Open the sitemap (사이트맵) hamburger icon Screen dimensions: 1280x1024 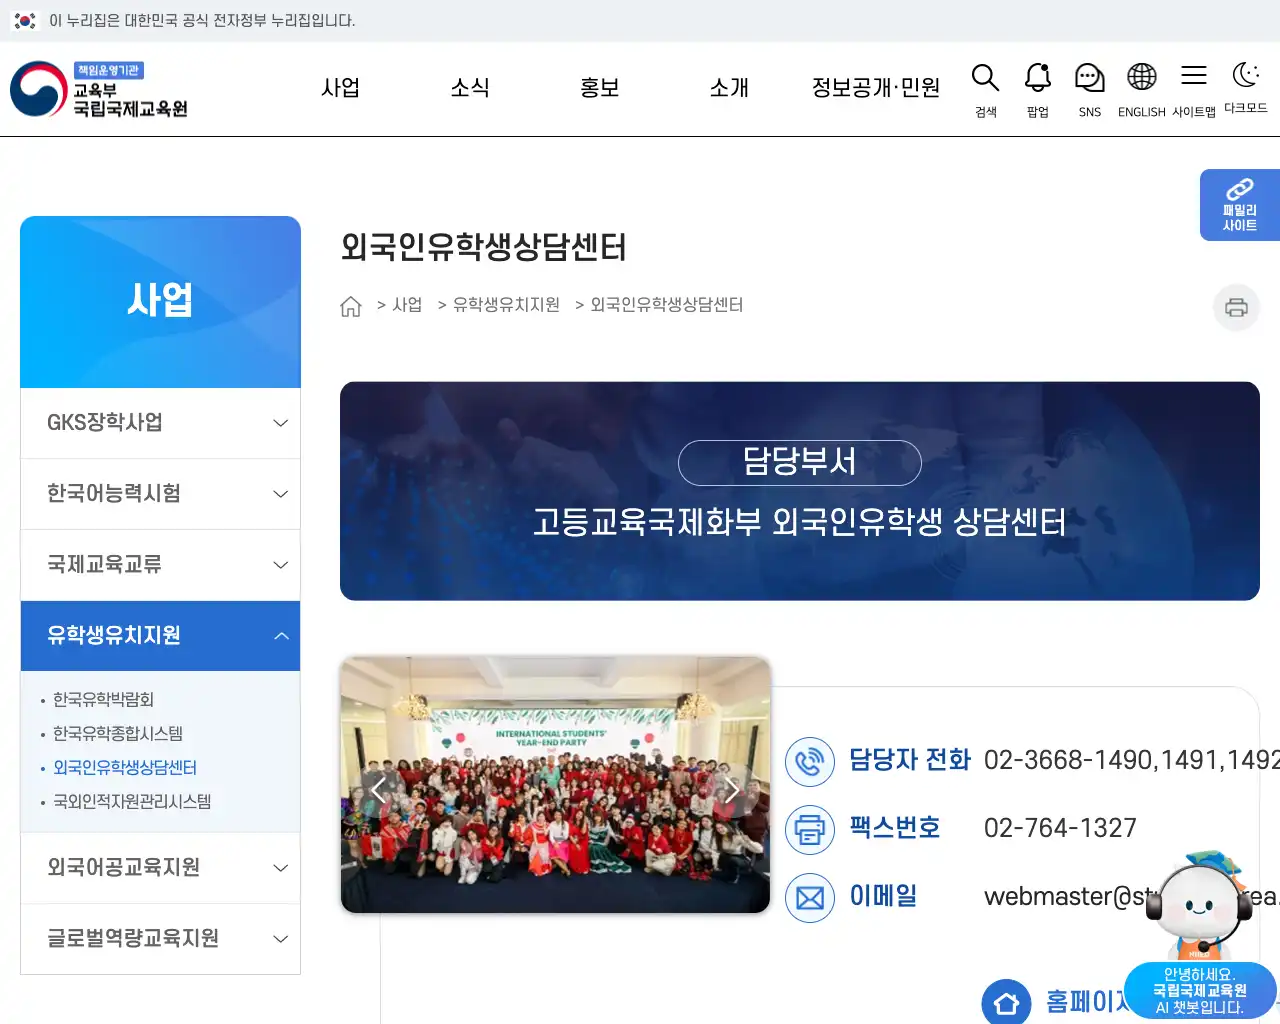pos(1193,89)
